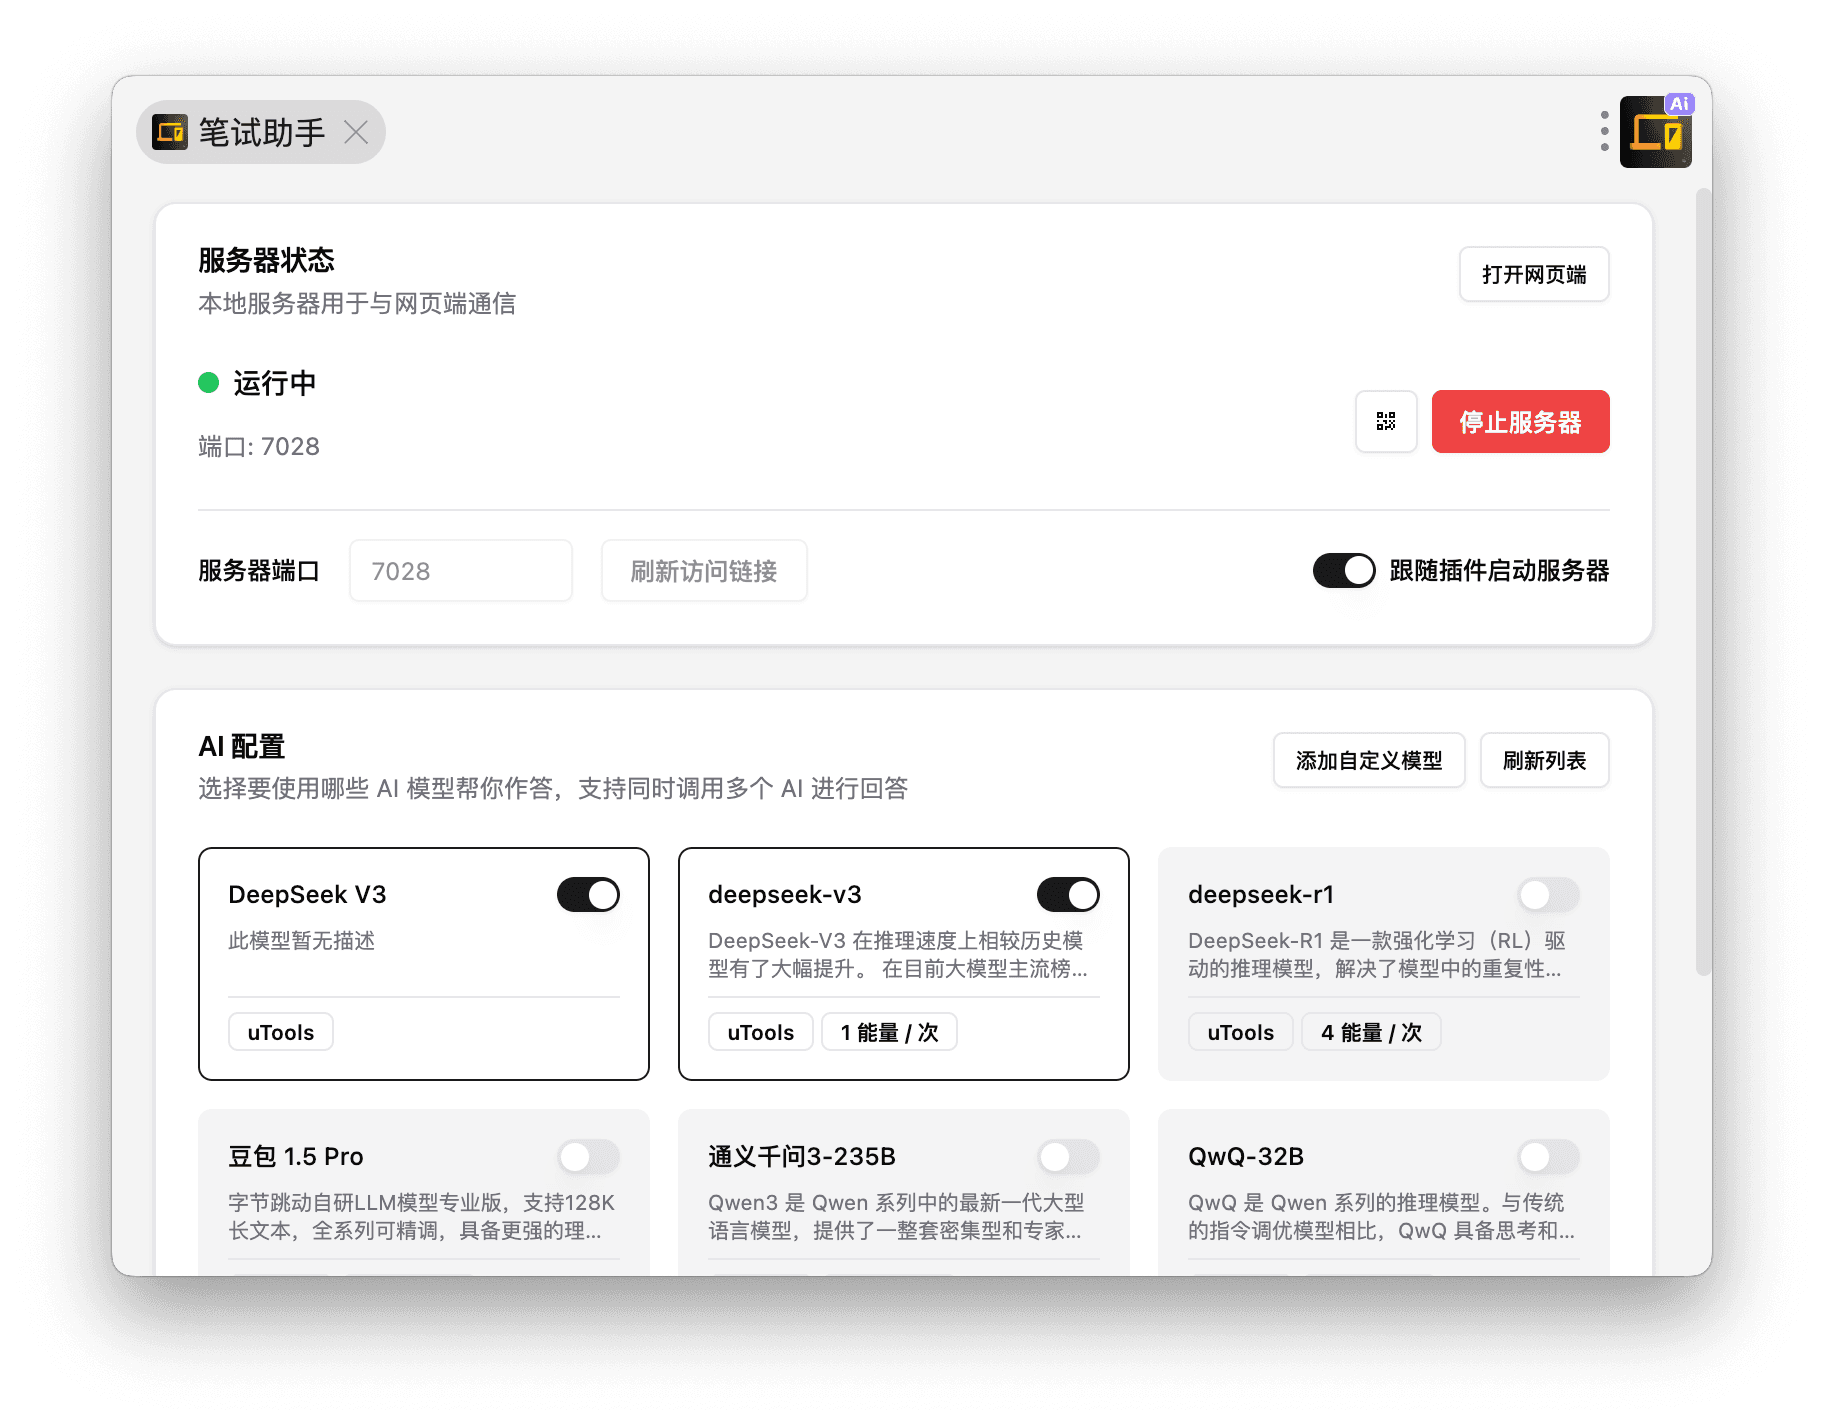Disable the DeepSeek V3 model toggle
Screen dimensions: 1824x1424
click(x=588, y=894)
